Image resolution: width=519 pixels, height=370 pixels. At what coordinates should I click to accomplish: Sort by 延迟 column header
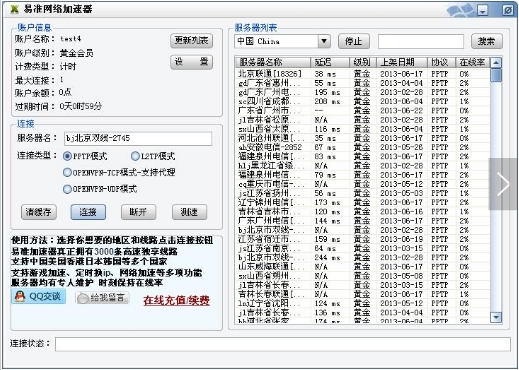[x=330, y=62]
